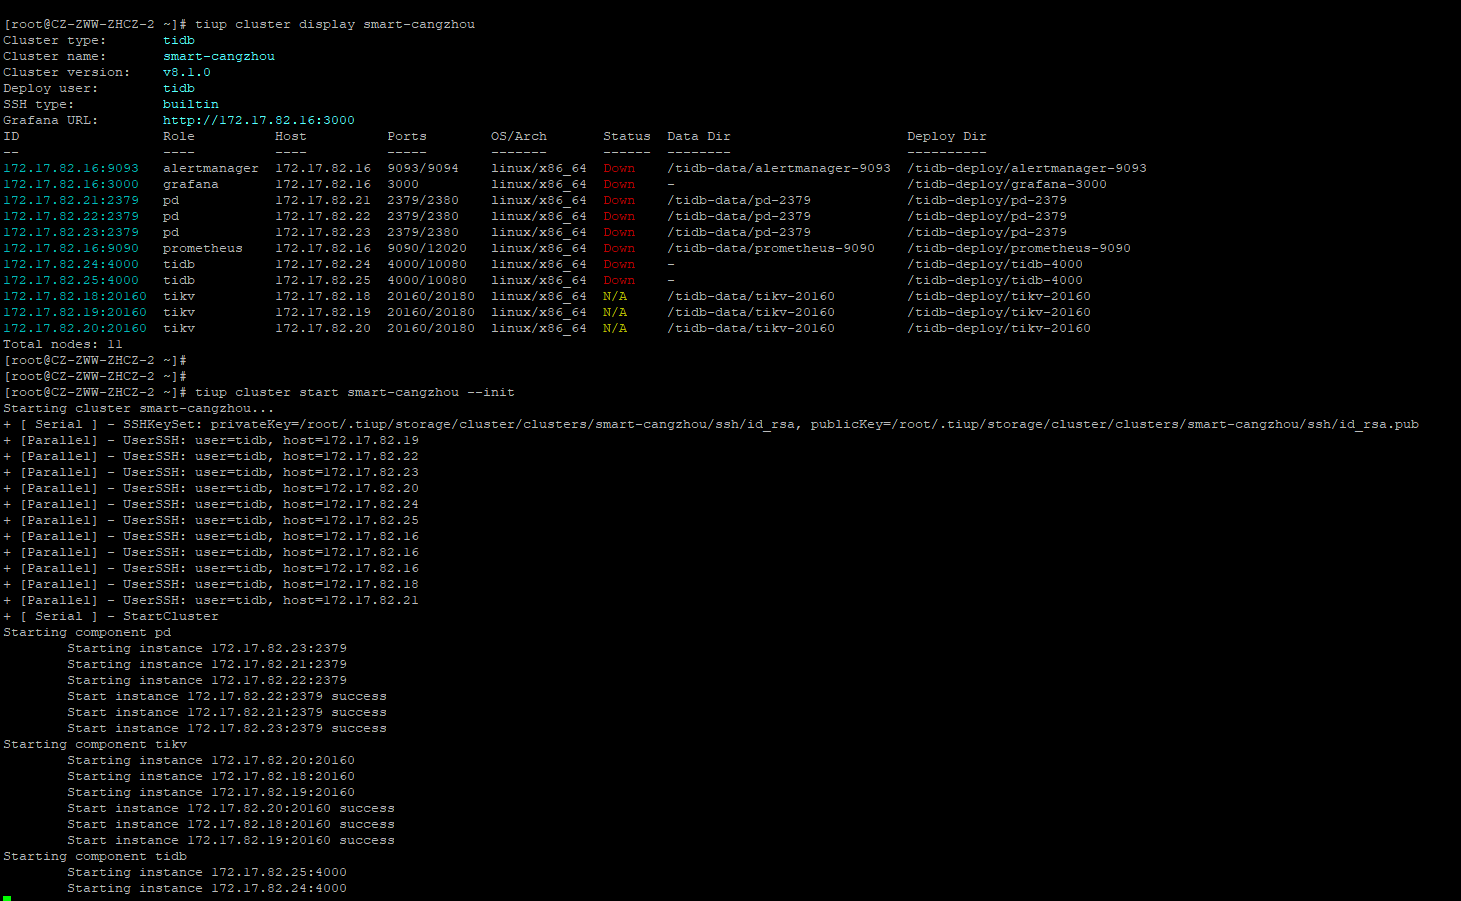1461x901 pixels.
Task: Click 'Start instance 172.17.82.19:20160 success' line
Action: [231, 840]
